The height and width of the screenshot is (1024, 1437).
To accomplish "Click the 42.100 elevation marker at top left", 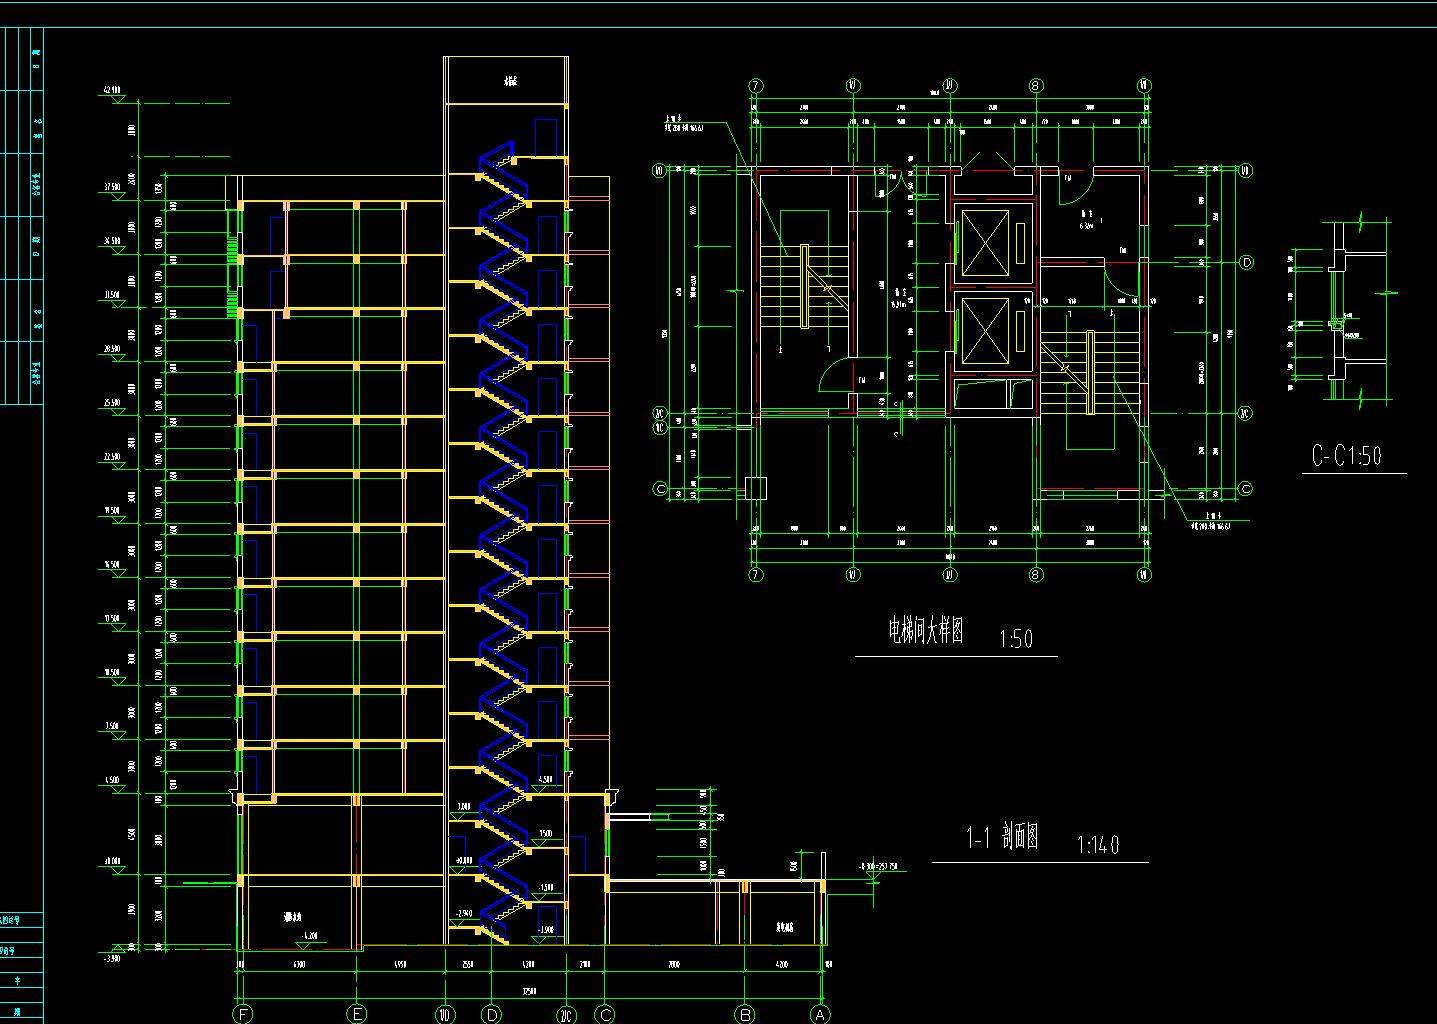I will 112,92.
